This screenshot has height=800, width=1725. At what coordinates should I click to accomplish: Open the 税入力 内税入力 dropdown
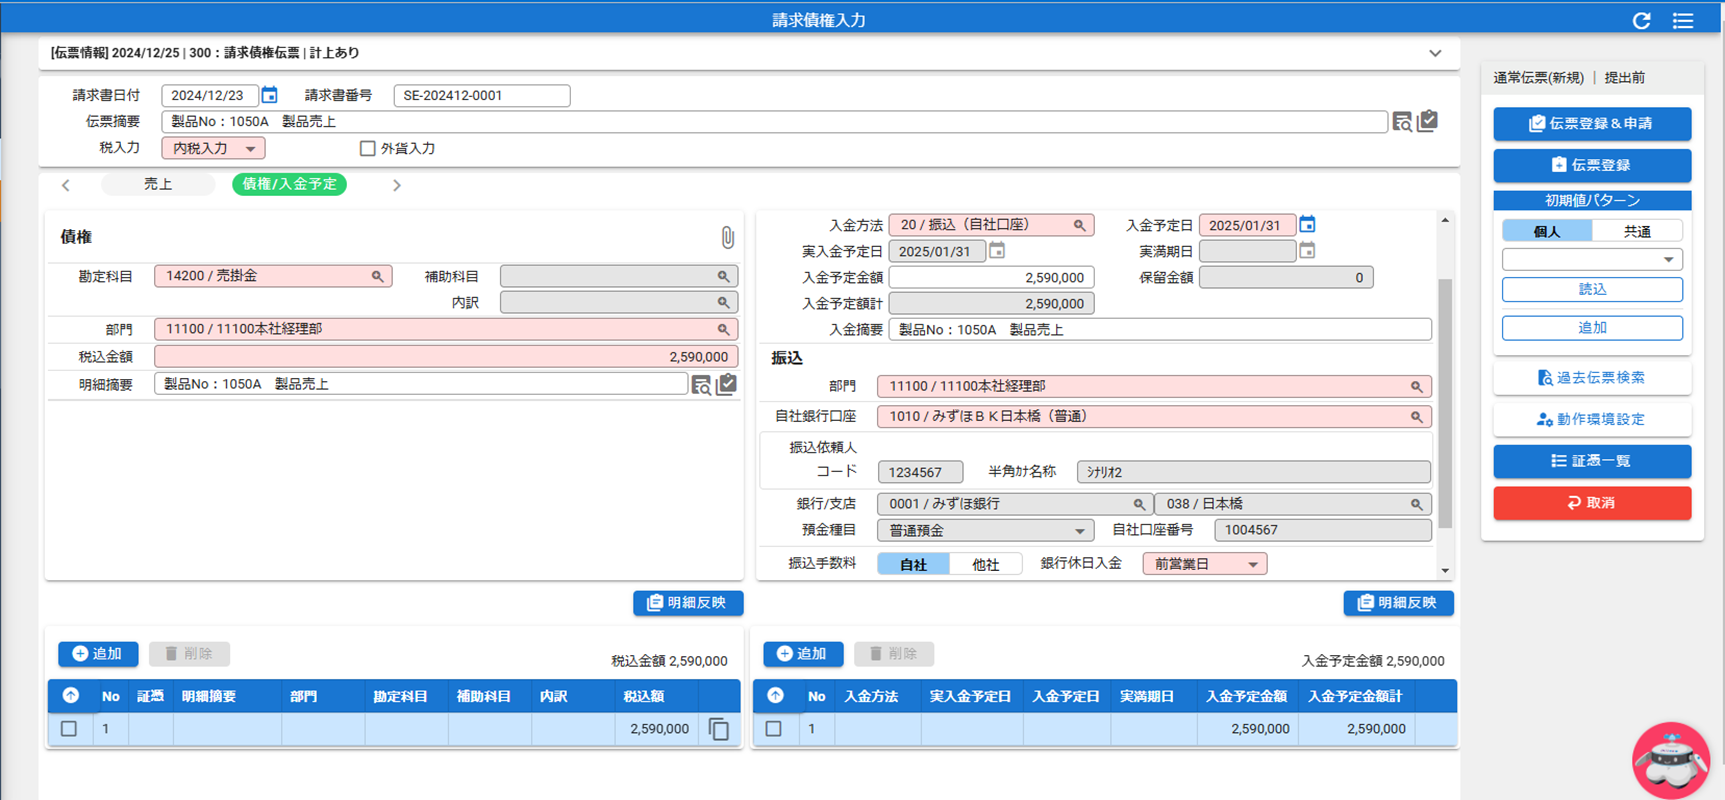click(x=213, y=148)
